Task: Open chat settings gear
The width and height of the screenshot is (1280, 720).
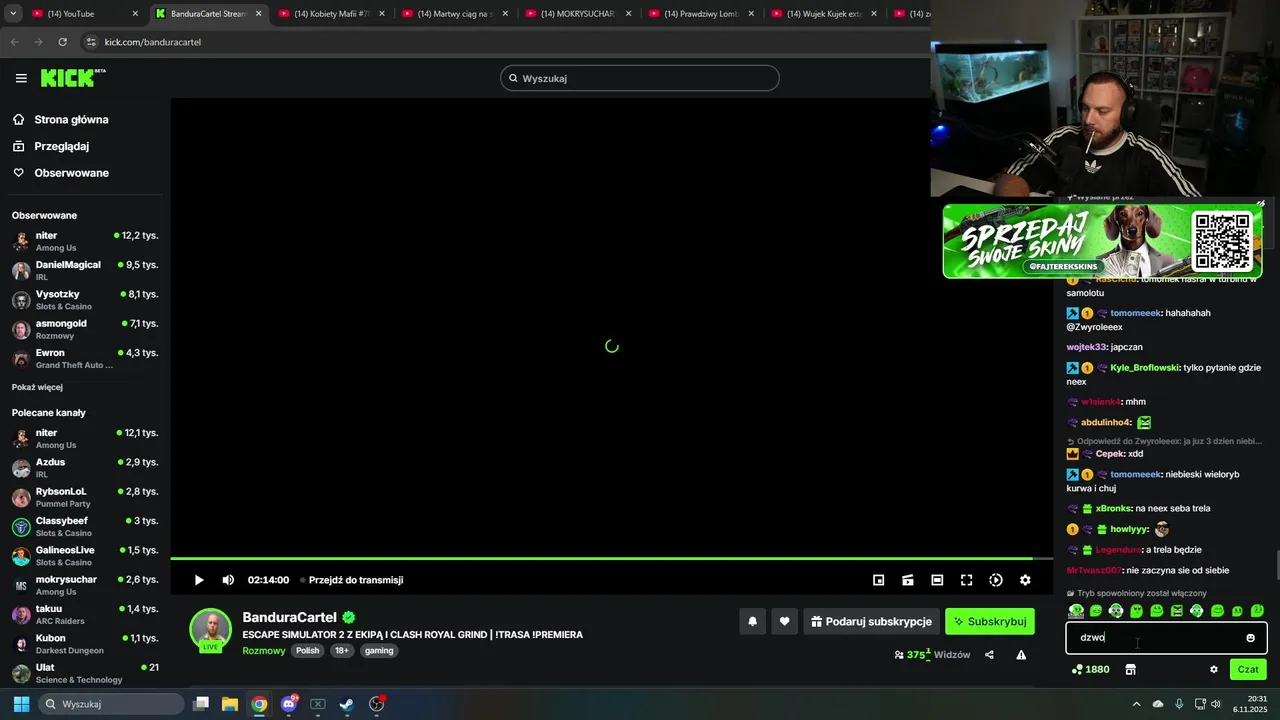Action: click(1214, 669)
